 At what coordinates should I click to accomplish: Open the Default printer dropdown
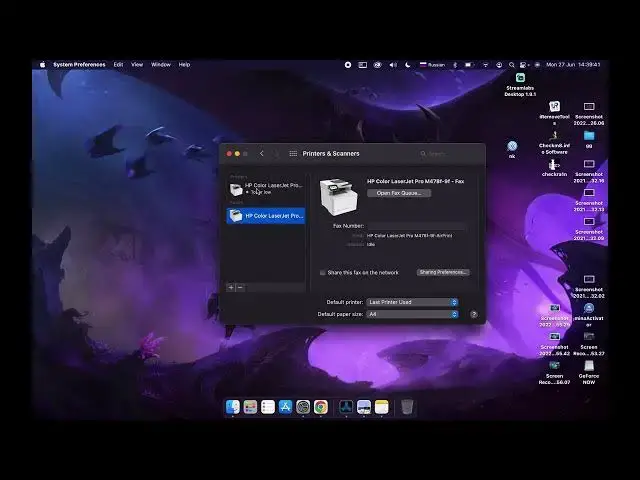point(412,302)
